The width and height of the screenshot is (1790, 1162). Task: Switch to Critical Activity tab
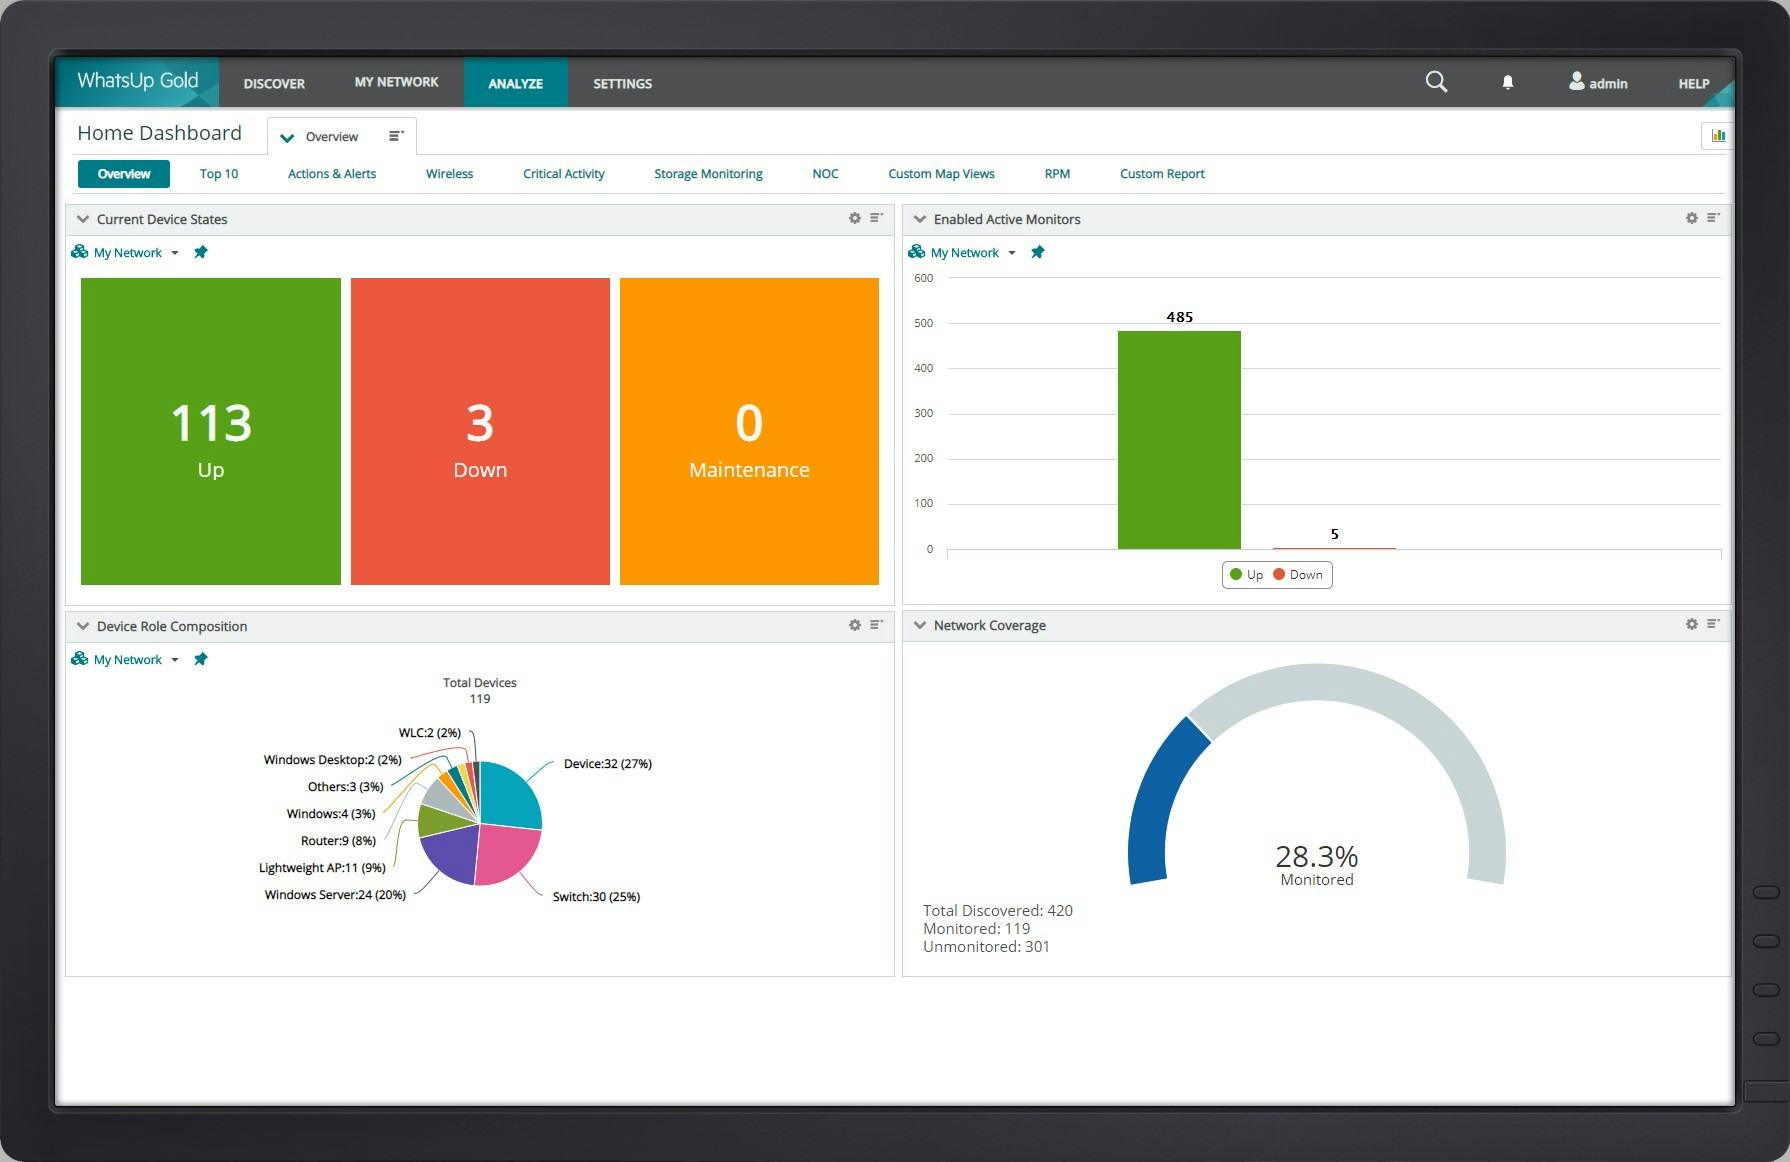564,174
